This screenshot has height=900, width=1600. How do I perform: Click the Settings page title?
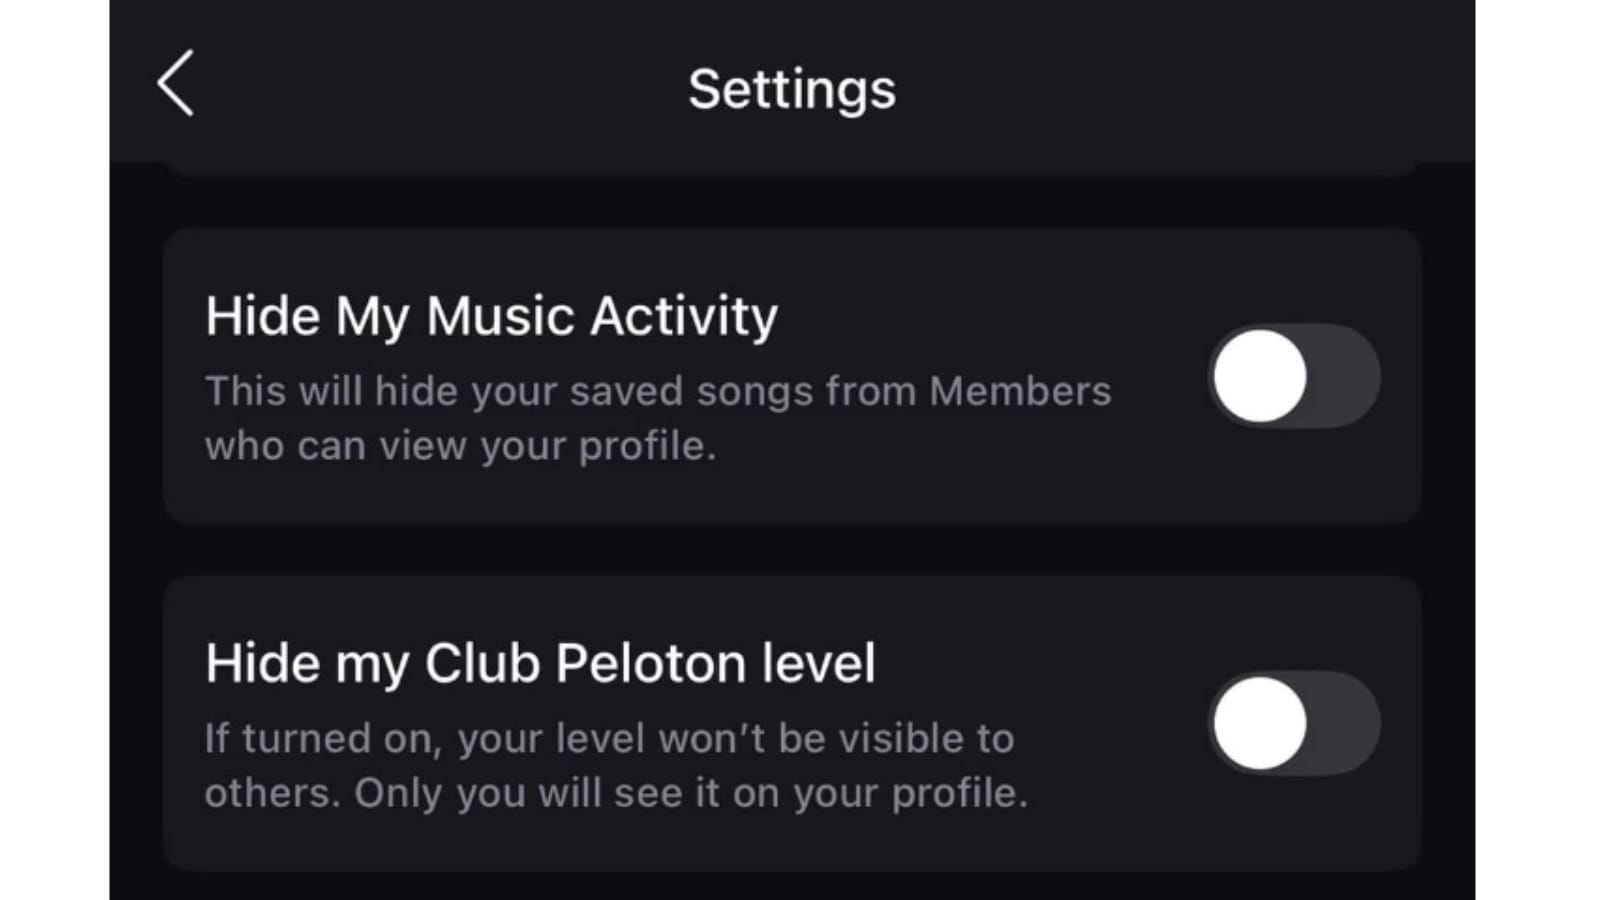point(792,89)
